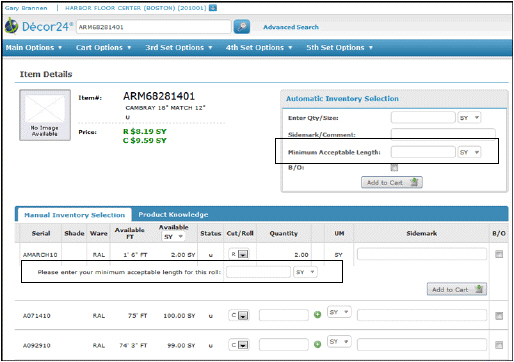Click the Minimum Acceptable Length input field
Viewport: 514px width, 362px height.
coord(423,152)
